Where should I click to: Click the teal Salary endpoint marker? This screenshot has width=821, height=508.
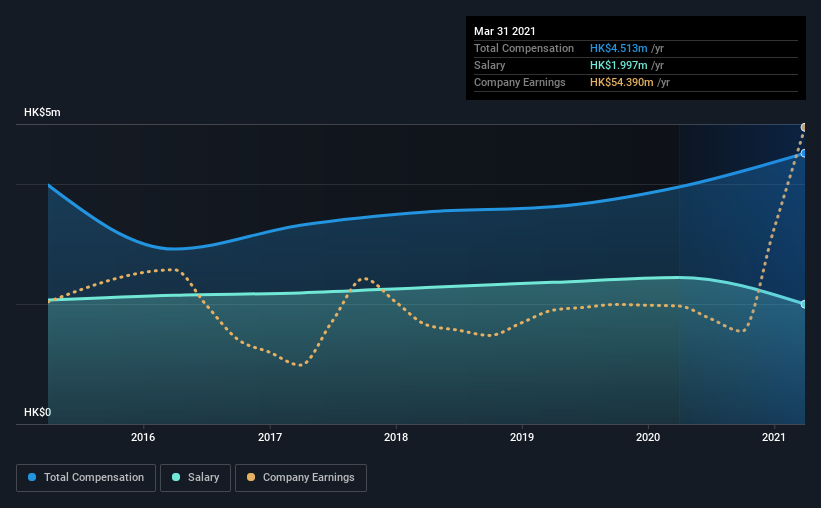click(803, 304)
